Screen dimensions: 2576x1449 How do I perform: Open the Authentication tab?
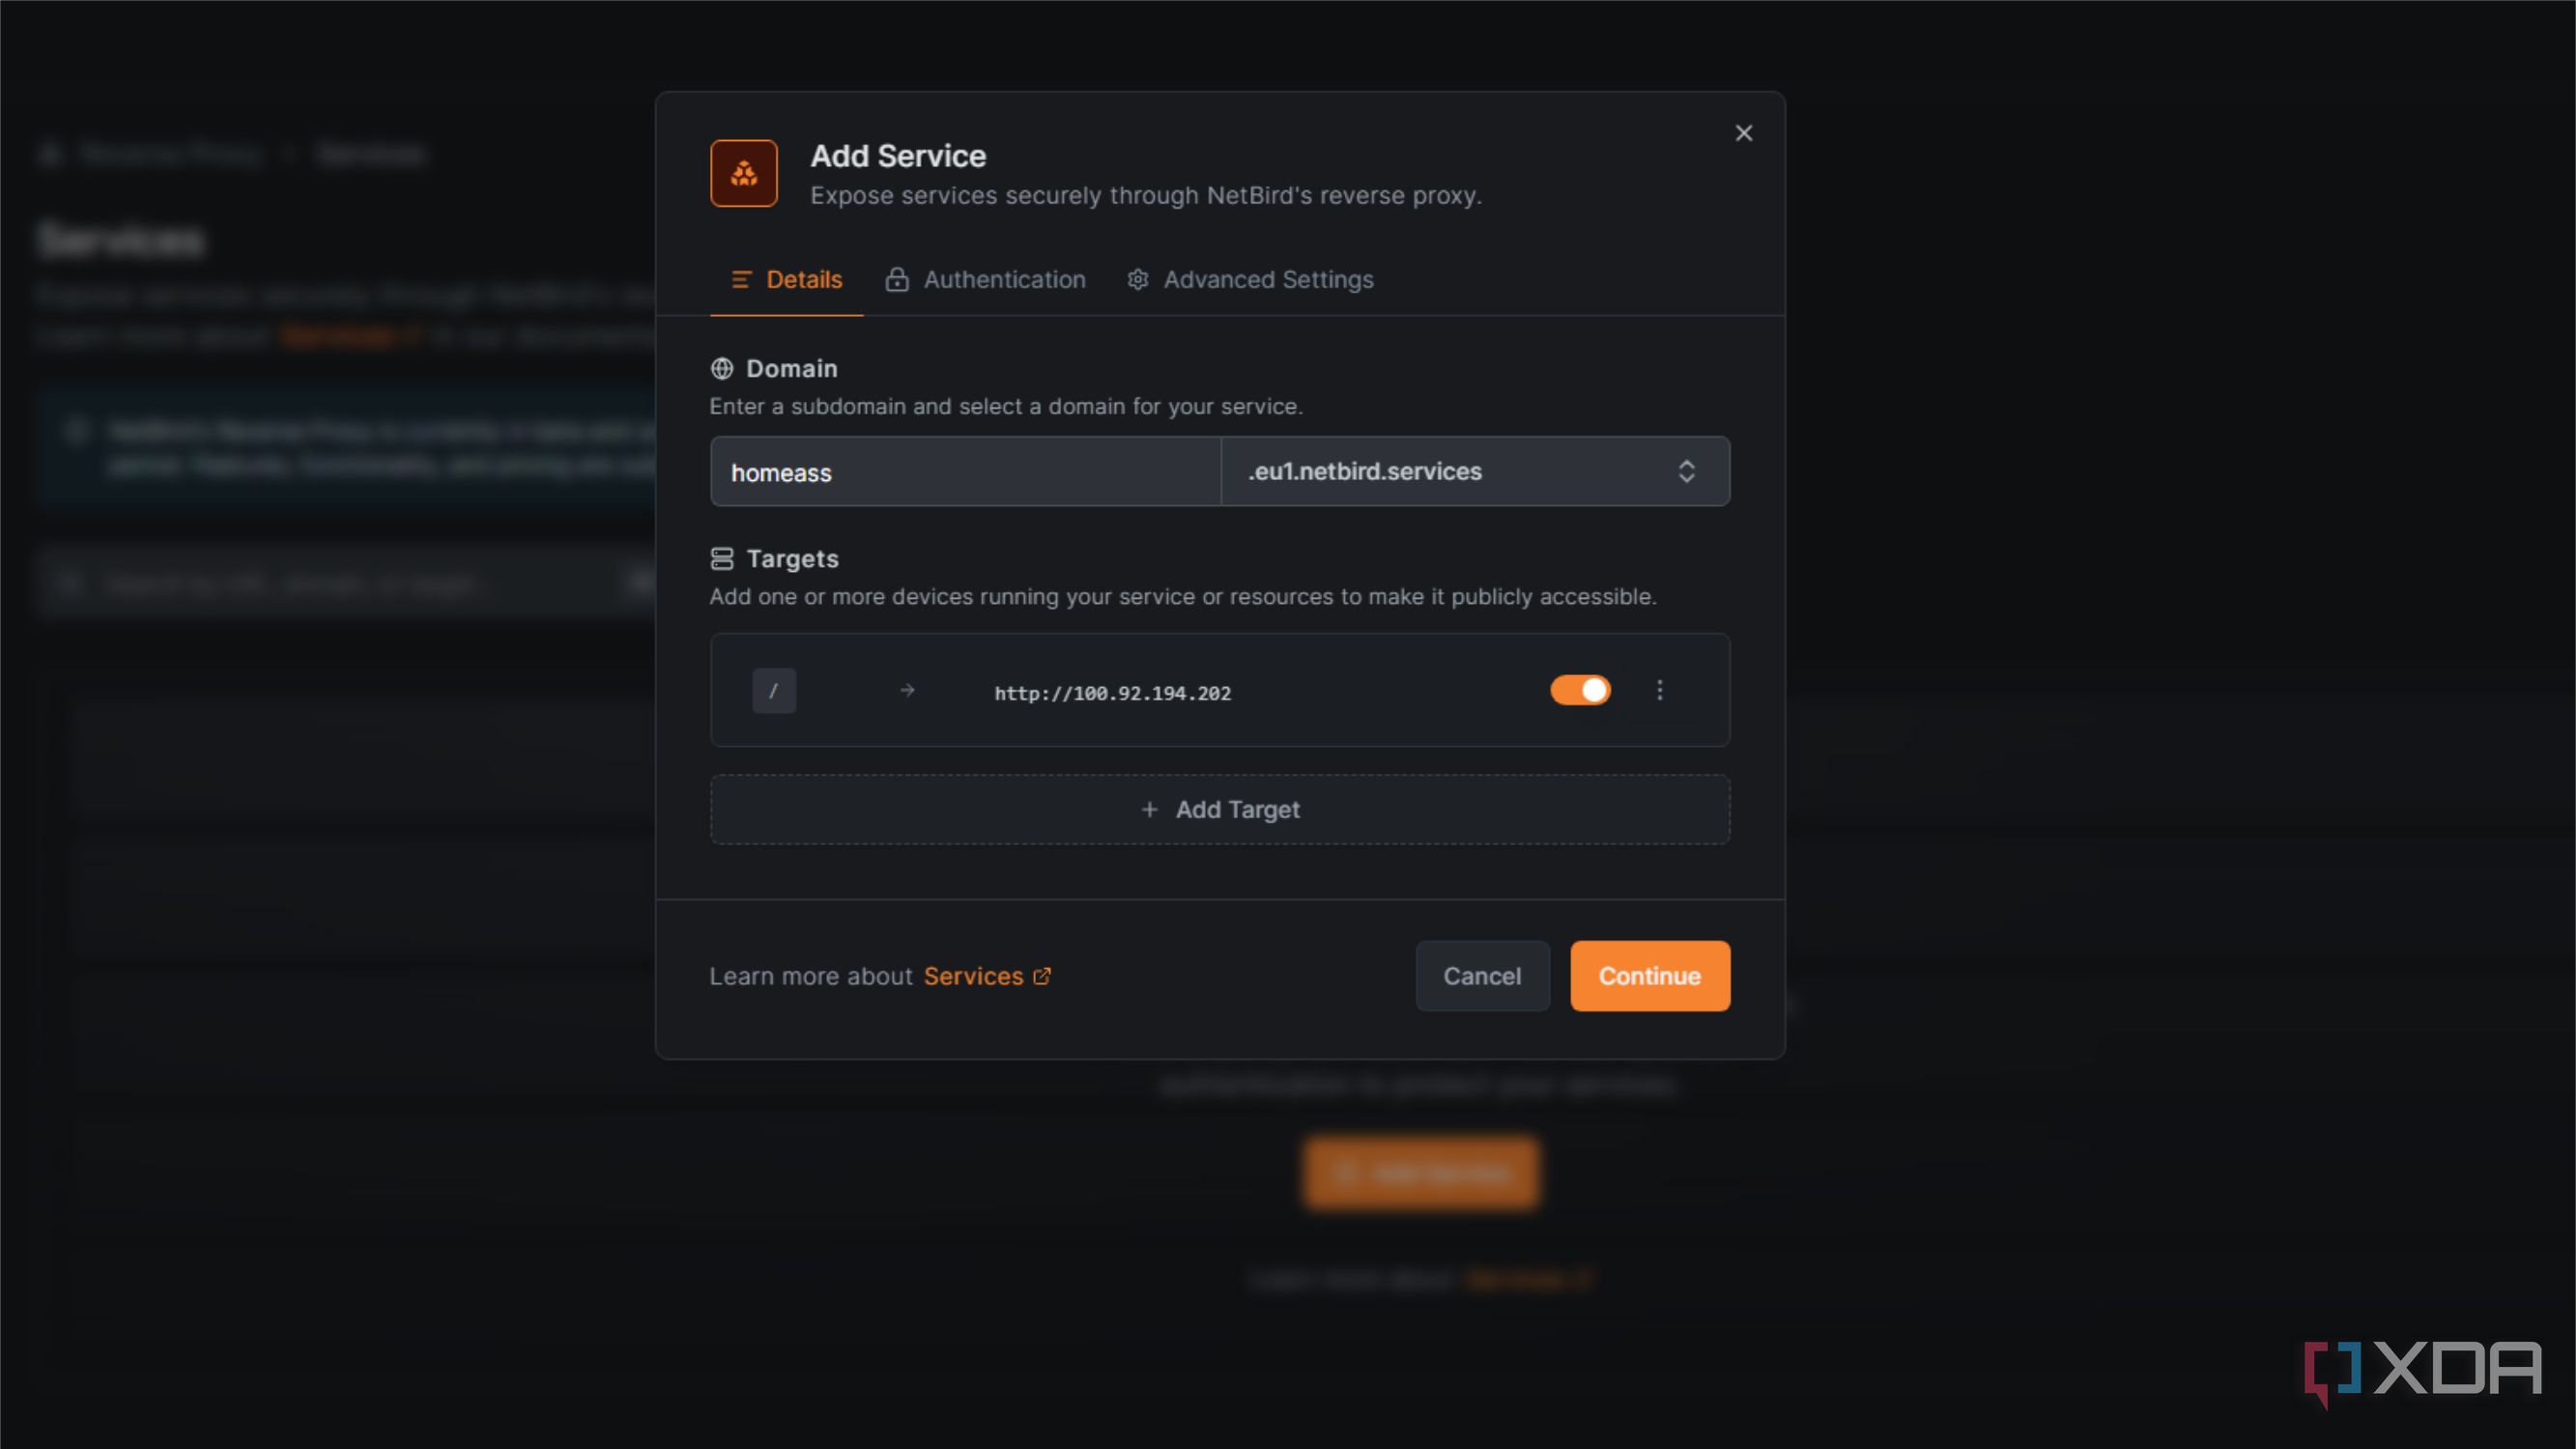click(985, 280)
